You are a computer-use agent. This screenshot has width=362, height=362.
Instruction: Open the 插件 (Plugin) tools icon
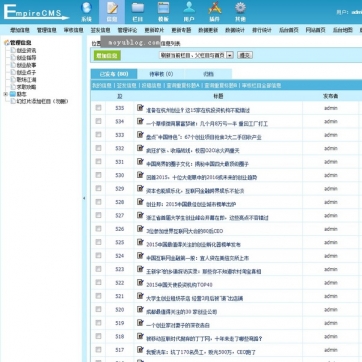(215, 12)
